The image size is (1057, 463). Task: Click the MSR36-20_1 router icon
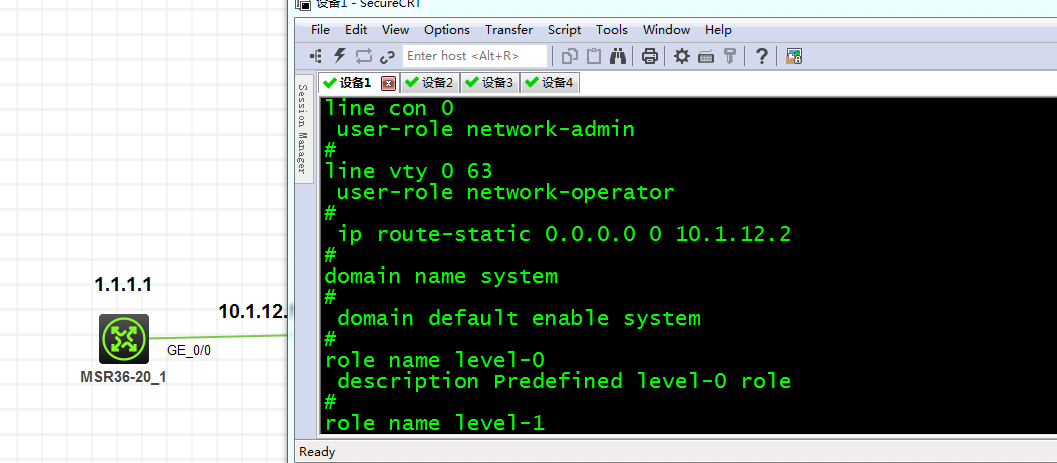click(124, 339)
